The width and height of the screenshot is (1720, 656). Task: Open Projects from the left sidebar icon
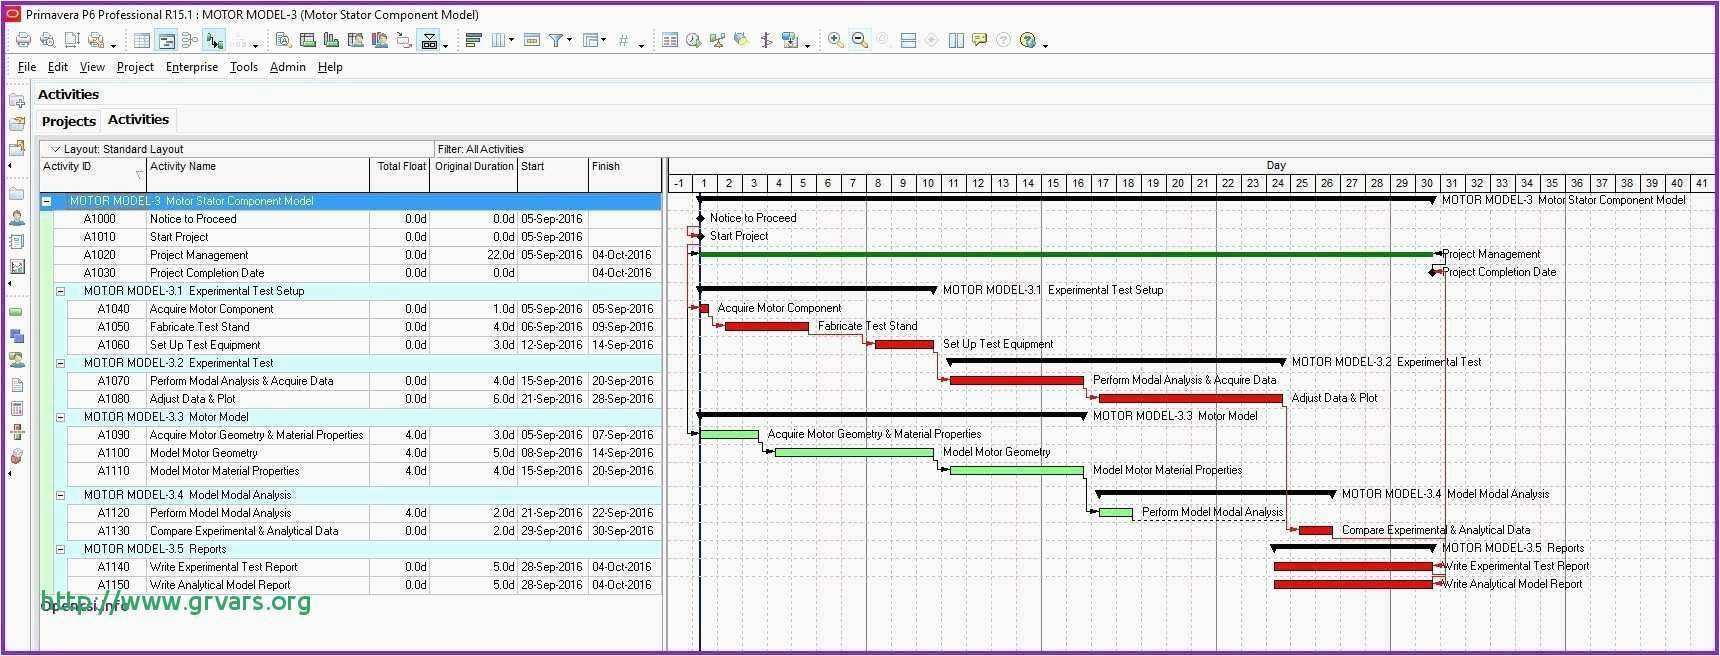17,193
